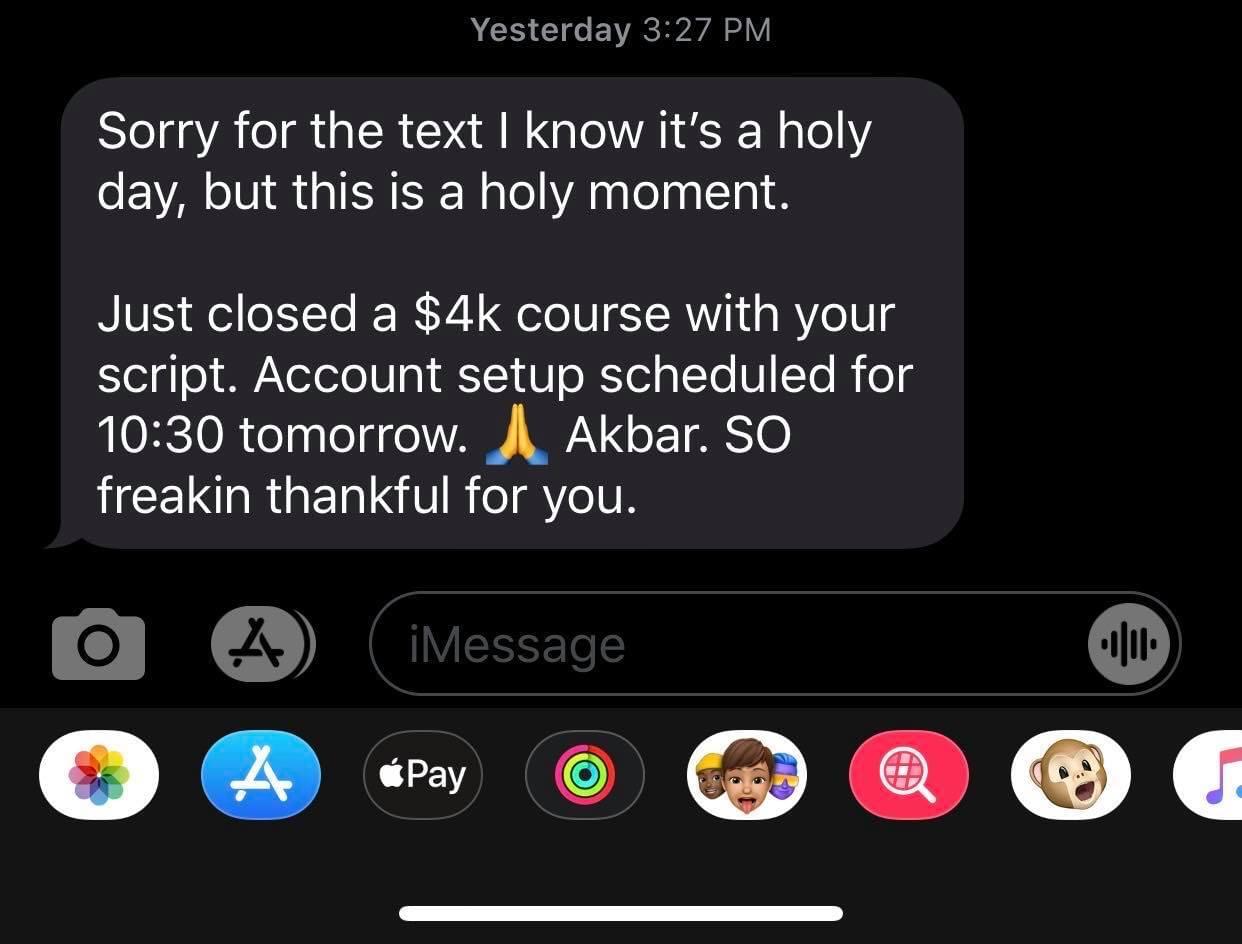Tap the 'holy moment' line of message

point(443,192)
